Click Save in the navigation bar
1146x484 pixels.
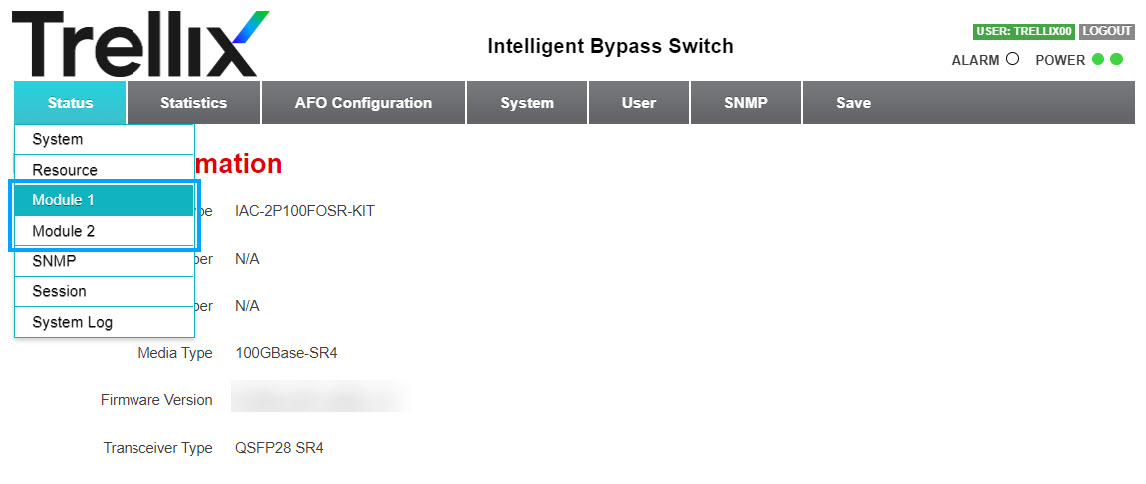tap(854, 102)
